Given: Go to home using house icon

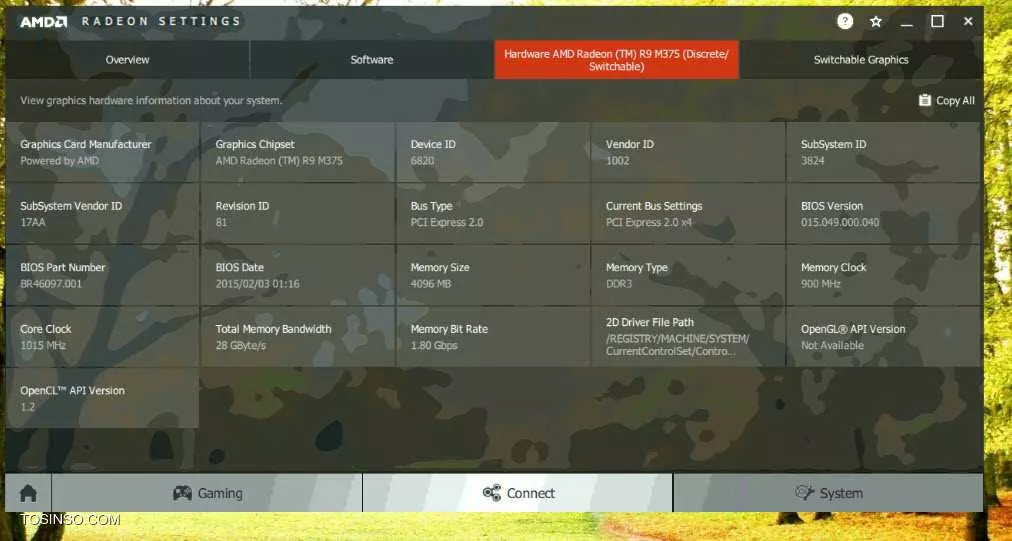Looking at the screenshot, I should coord(28,493).
